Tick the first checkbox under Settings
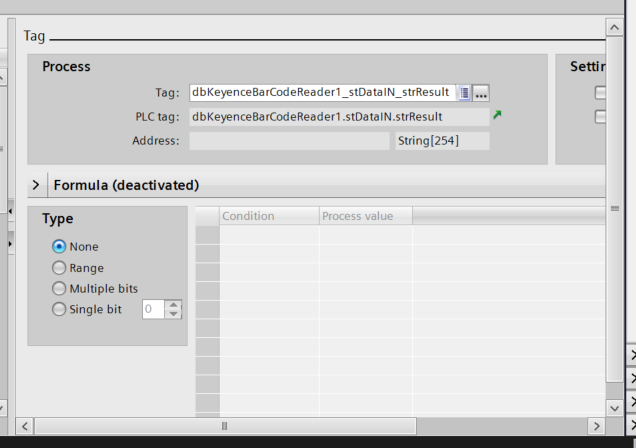The width and height of the screenshot is (636, 448). click(600, 93)
